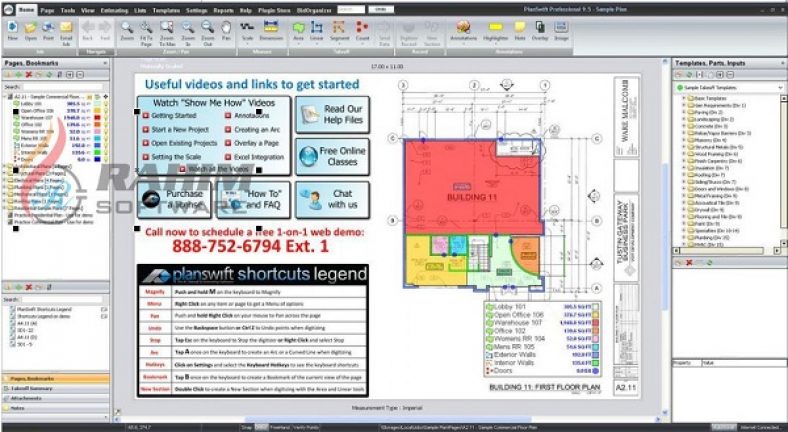This screenshot has height=432, width=788.
Task: Open Pages, Bookmarks panel header dropdown arrow
Action: pos(105,63)
